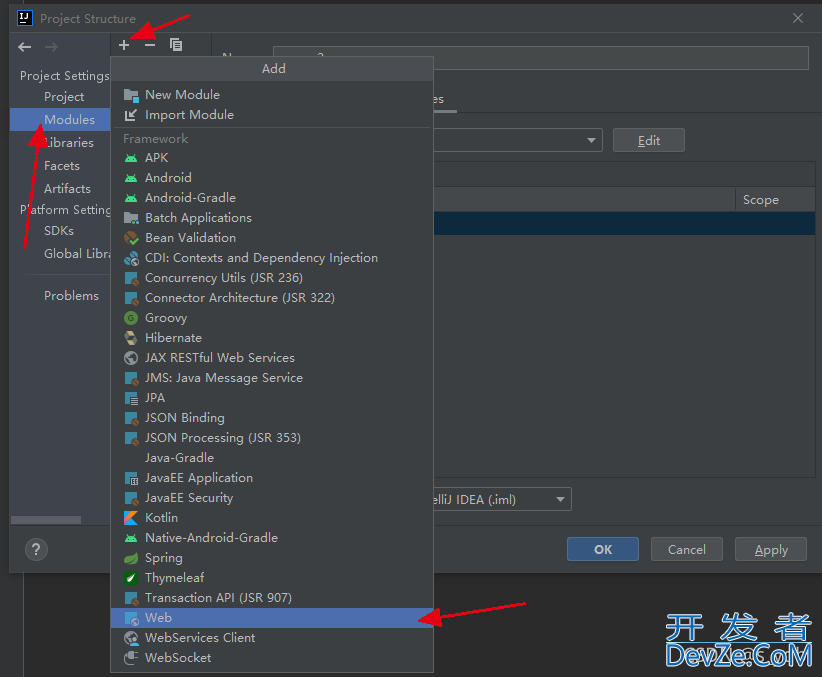Go forward with the right arrow
The width and height of the screenshot is (822, 677).
(x=51, y=47)
